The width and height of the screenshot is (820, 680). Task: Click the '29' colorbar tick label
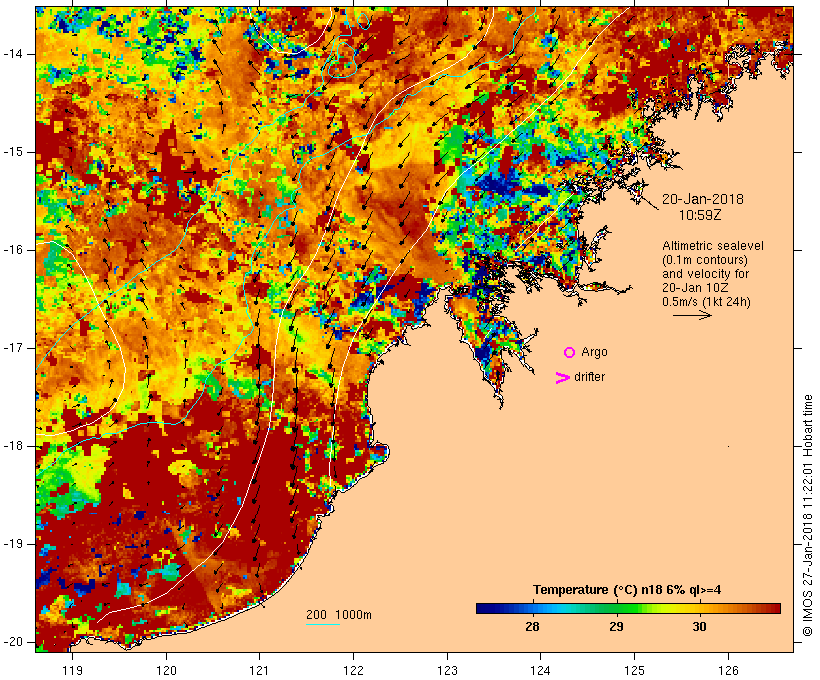click(x=617, y=627)
